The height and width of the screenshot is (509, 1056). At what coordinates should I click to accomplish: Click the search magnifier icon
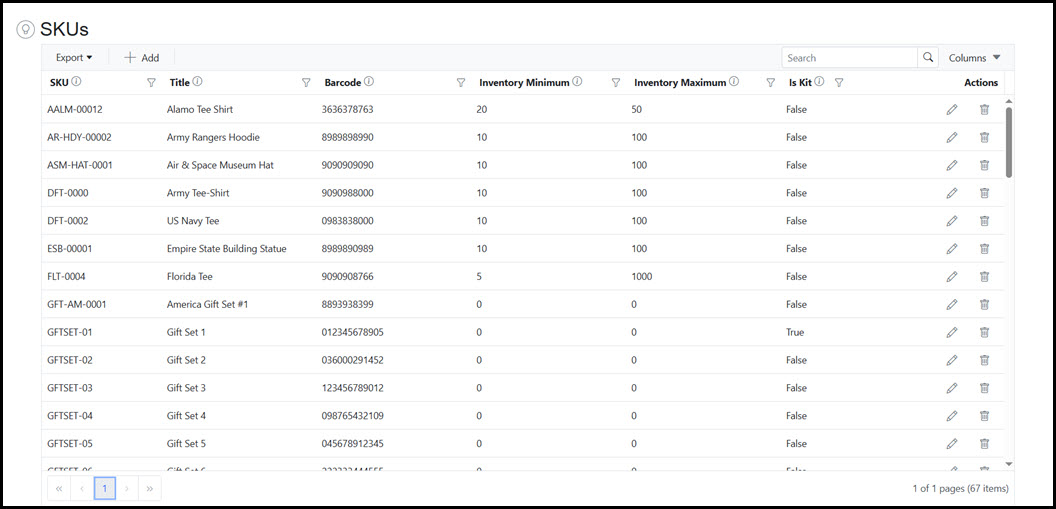[x=928, y=58]
